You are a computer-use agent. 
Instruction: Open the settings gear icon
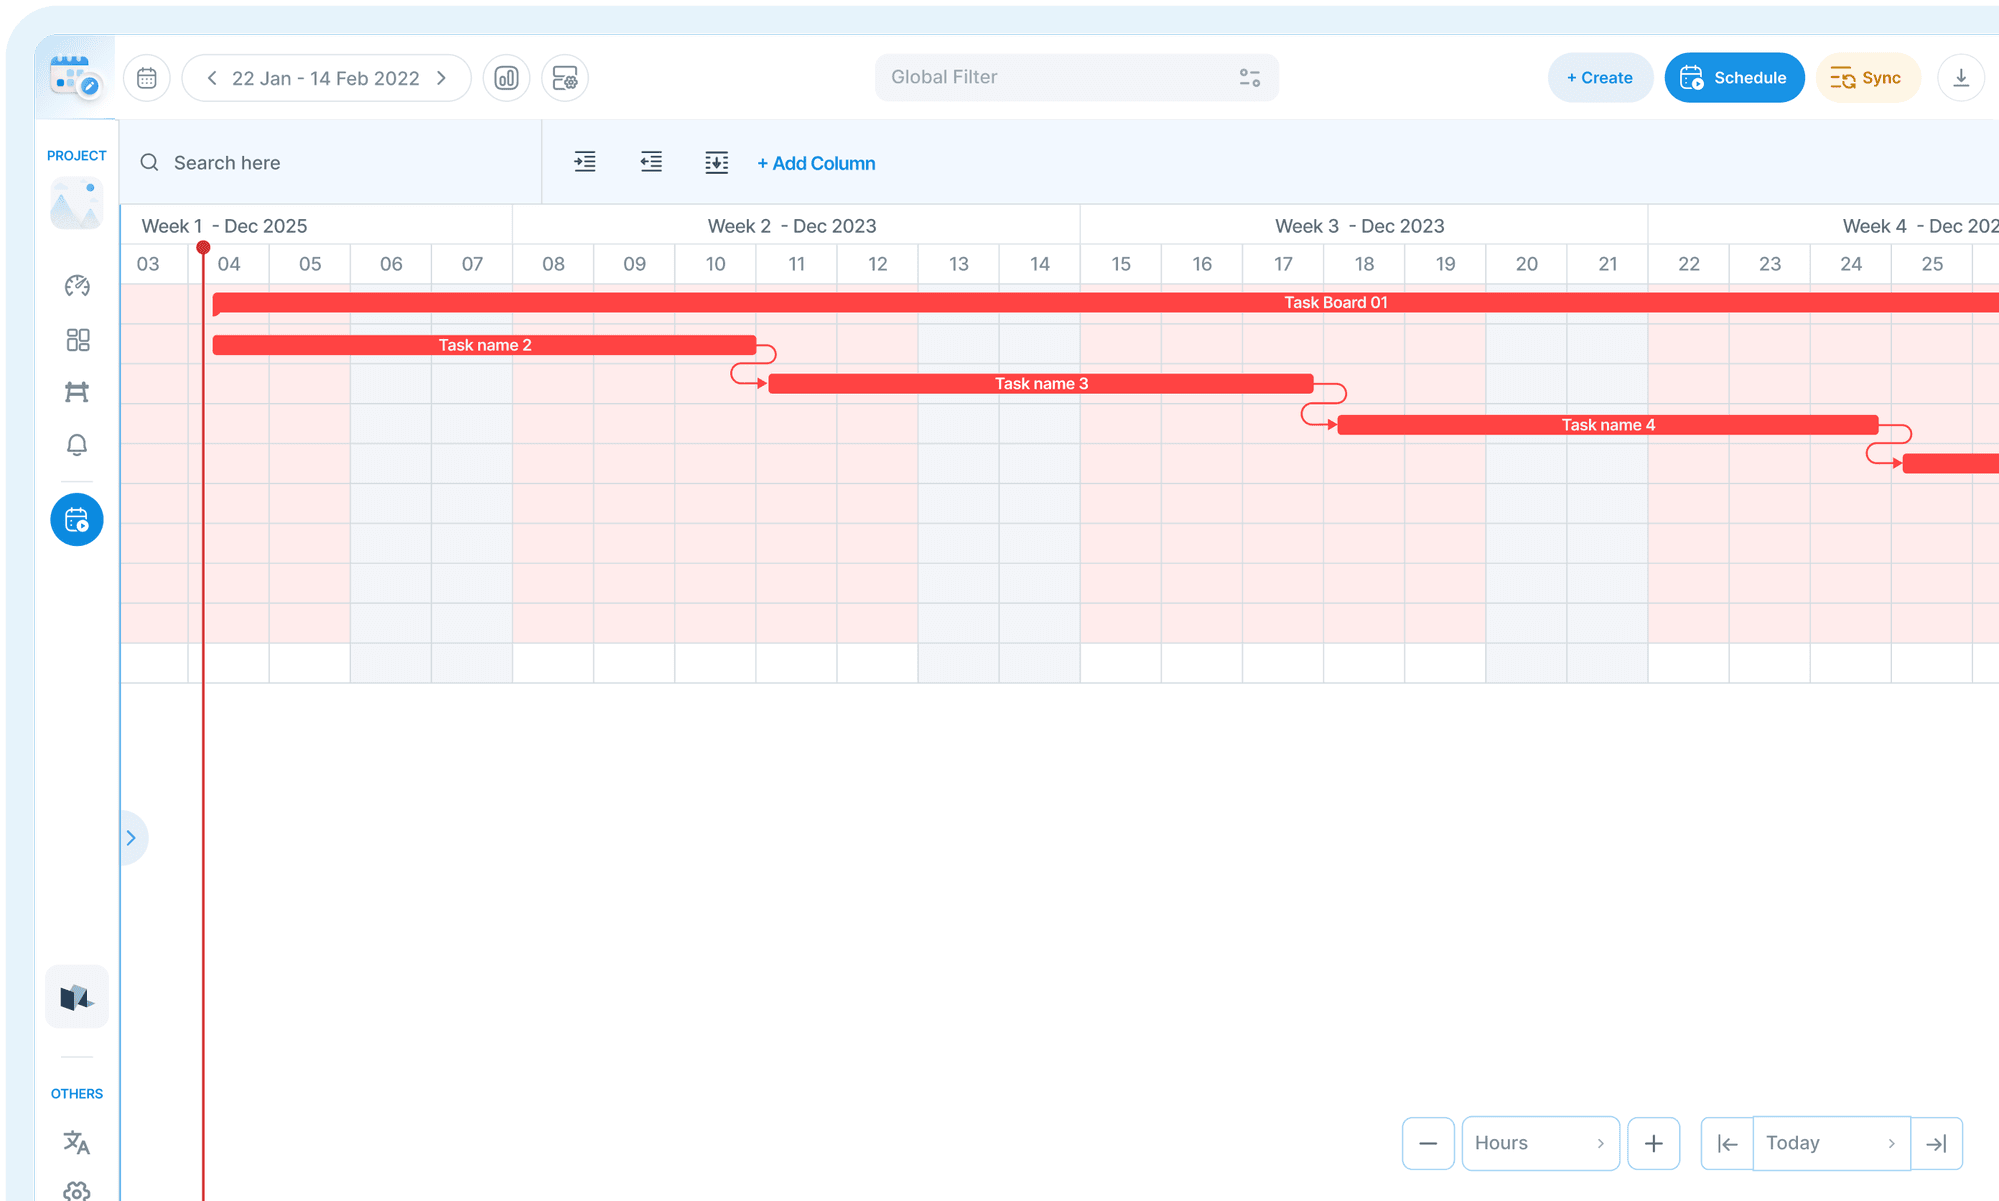pos(77,1191)
